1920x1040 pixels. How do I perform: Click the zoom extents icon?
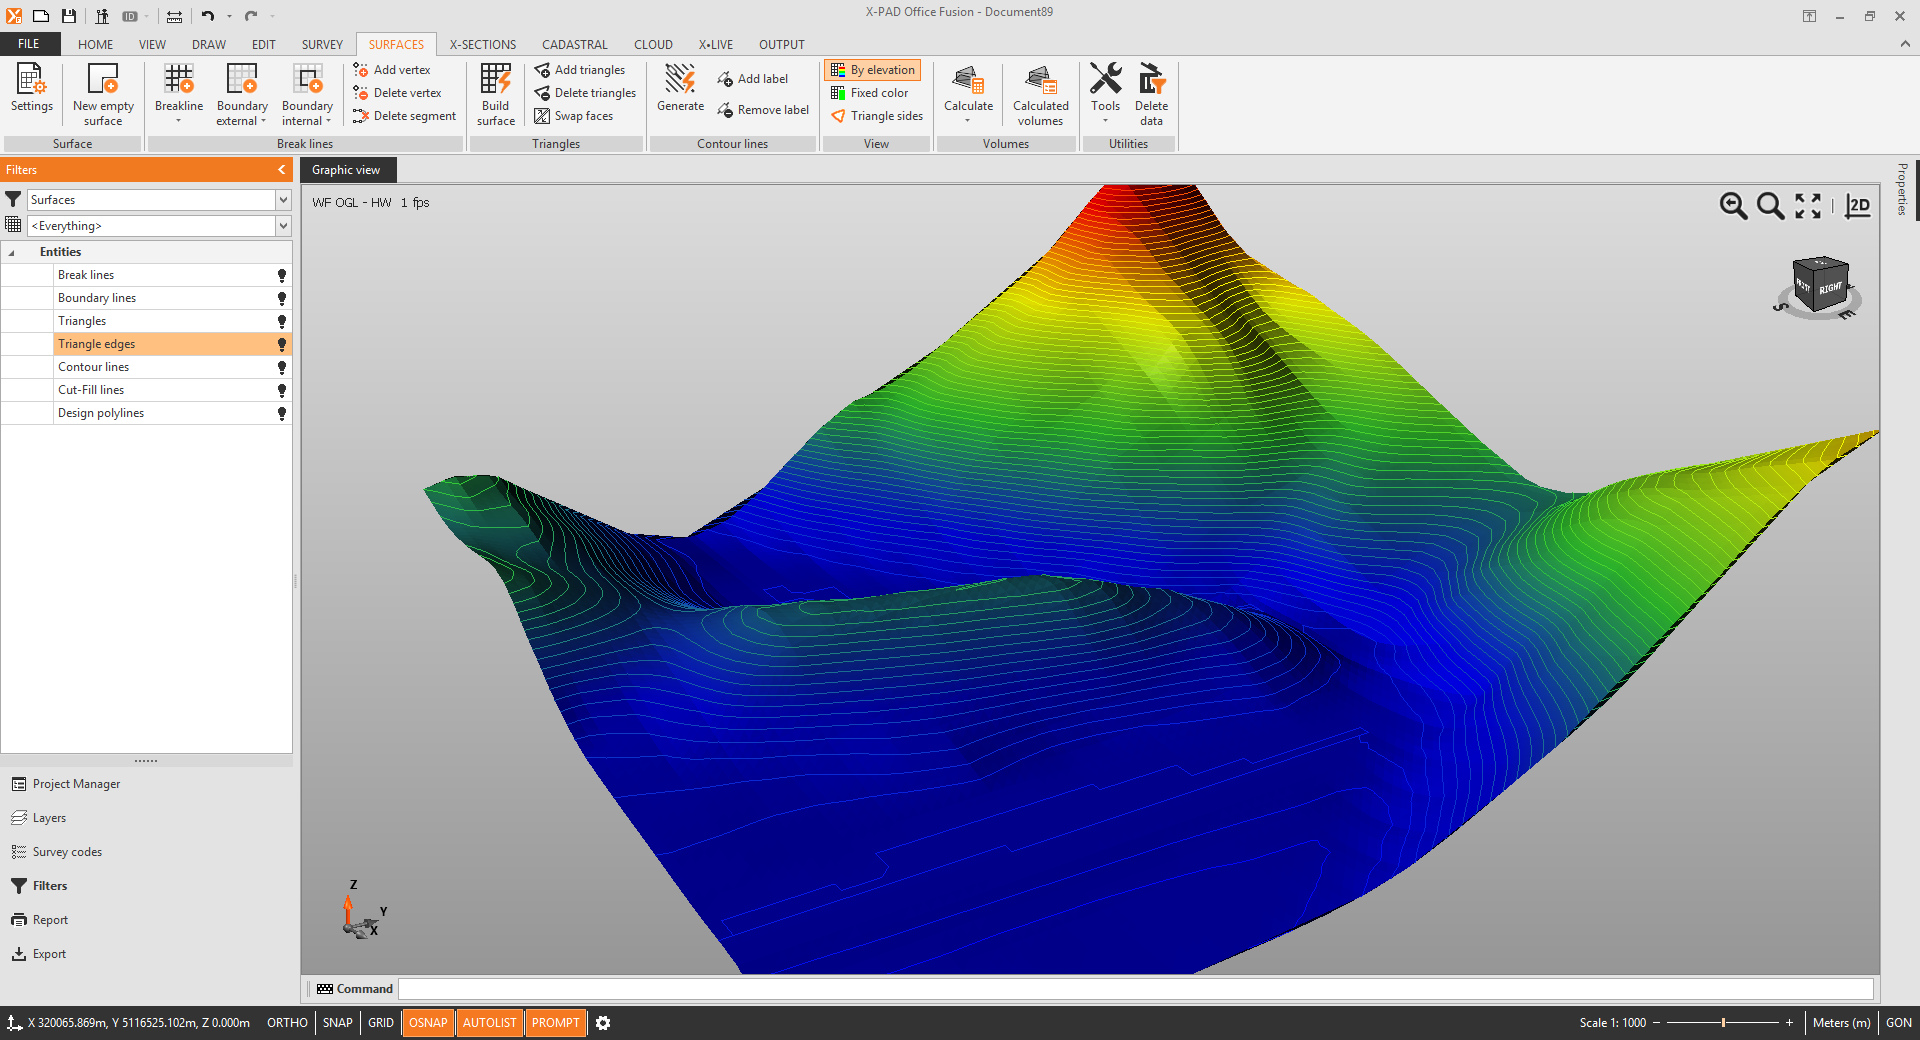click(1807, 206)
